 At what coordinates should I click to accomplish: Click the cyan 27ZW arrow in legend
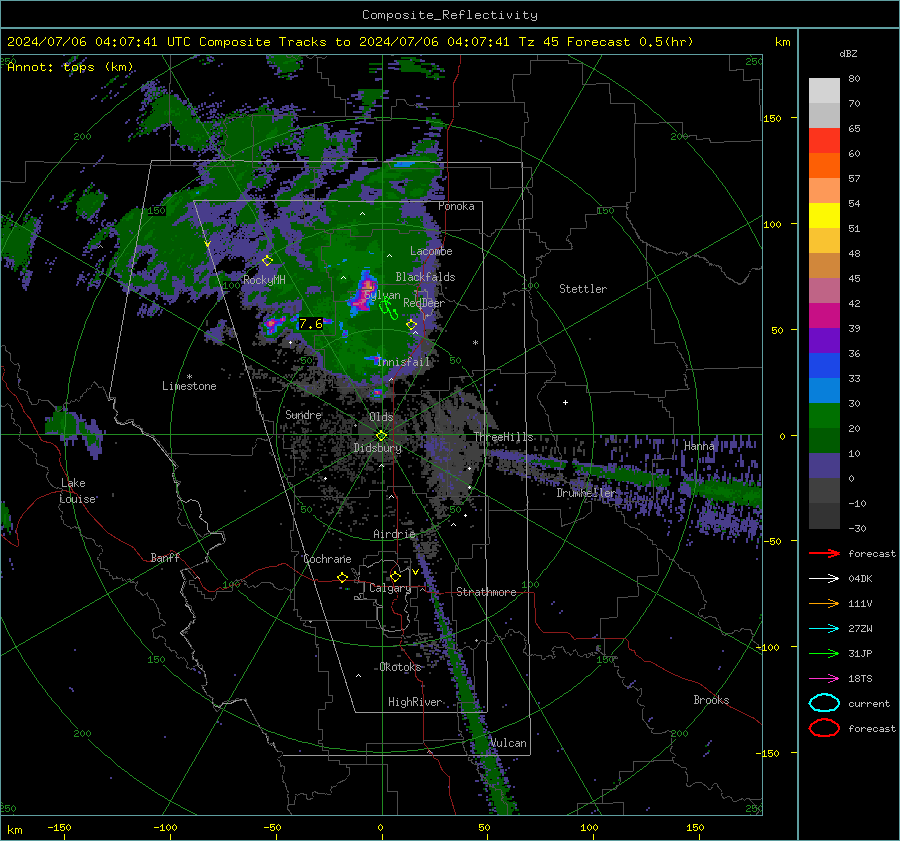(824, 629)
